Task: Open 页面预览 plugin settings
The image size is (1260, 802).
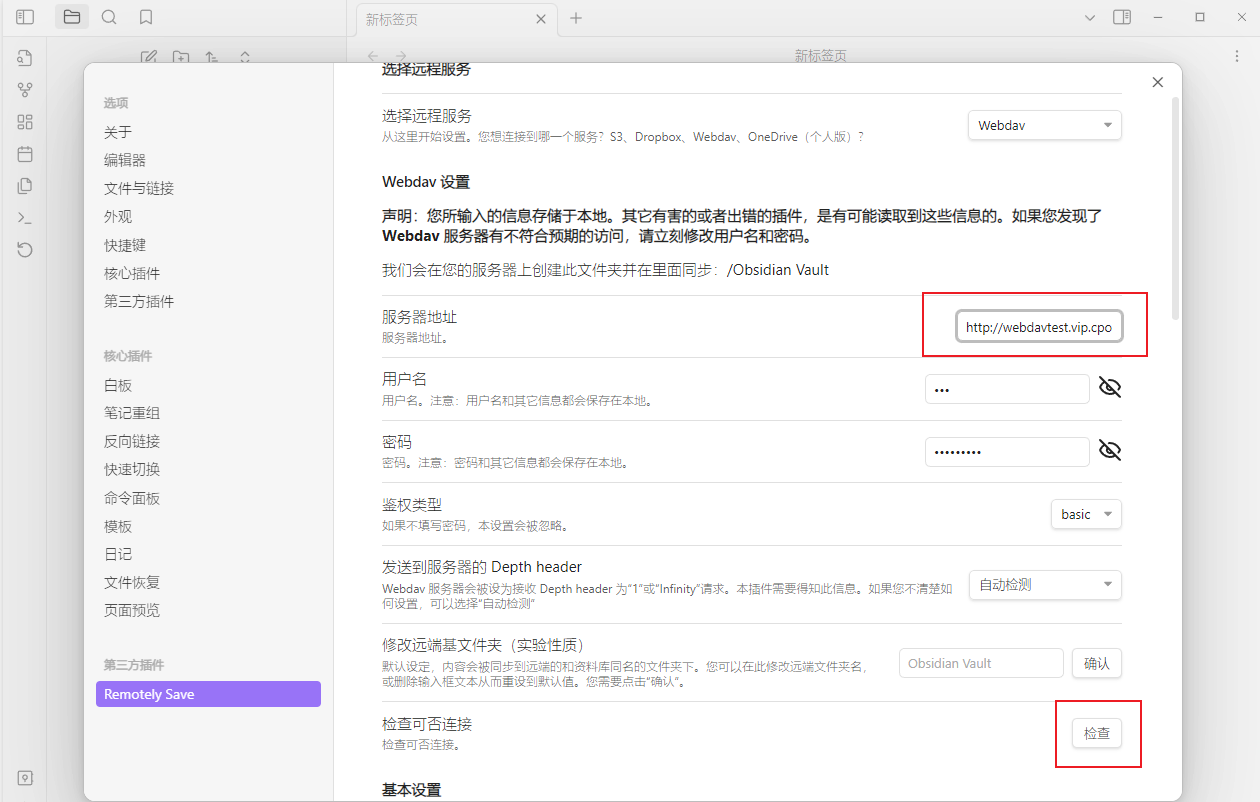Action: 132,610
